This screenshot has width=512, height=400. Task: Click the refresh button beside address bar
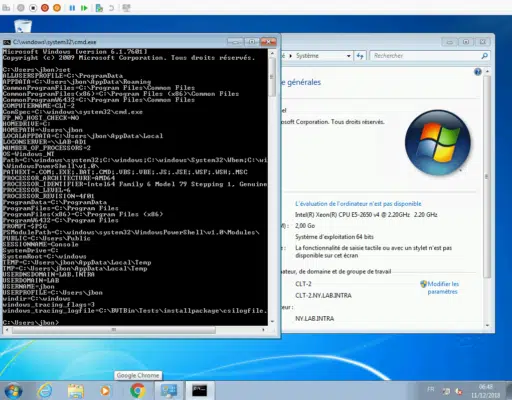tap(360, 56)
